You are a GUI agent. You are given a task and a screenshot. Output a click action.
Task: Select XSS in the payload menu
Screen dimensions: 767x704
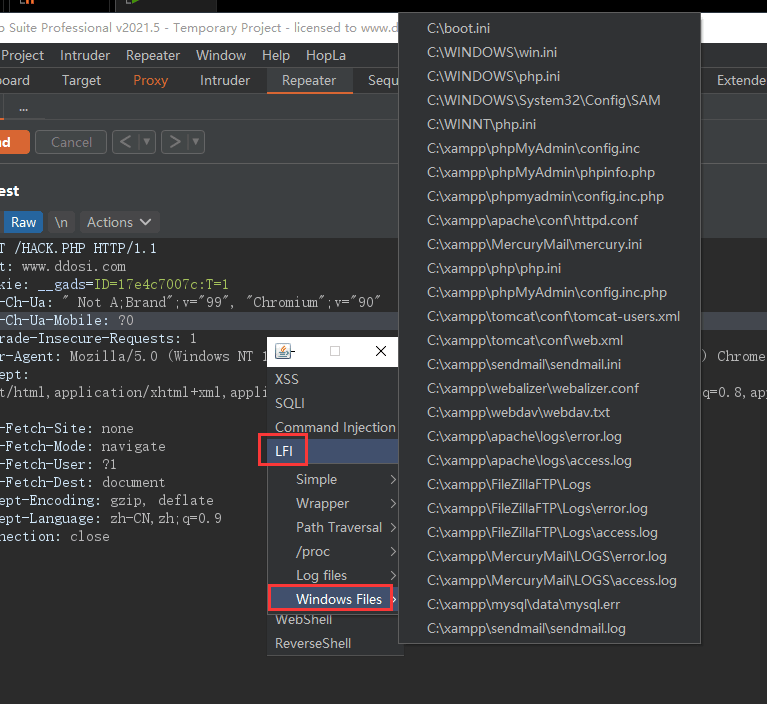(333, 379)
